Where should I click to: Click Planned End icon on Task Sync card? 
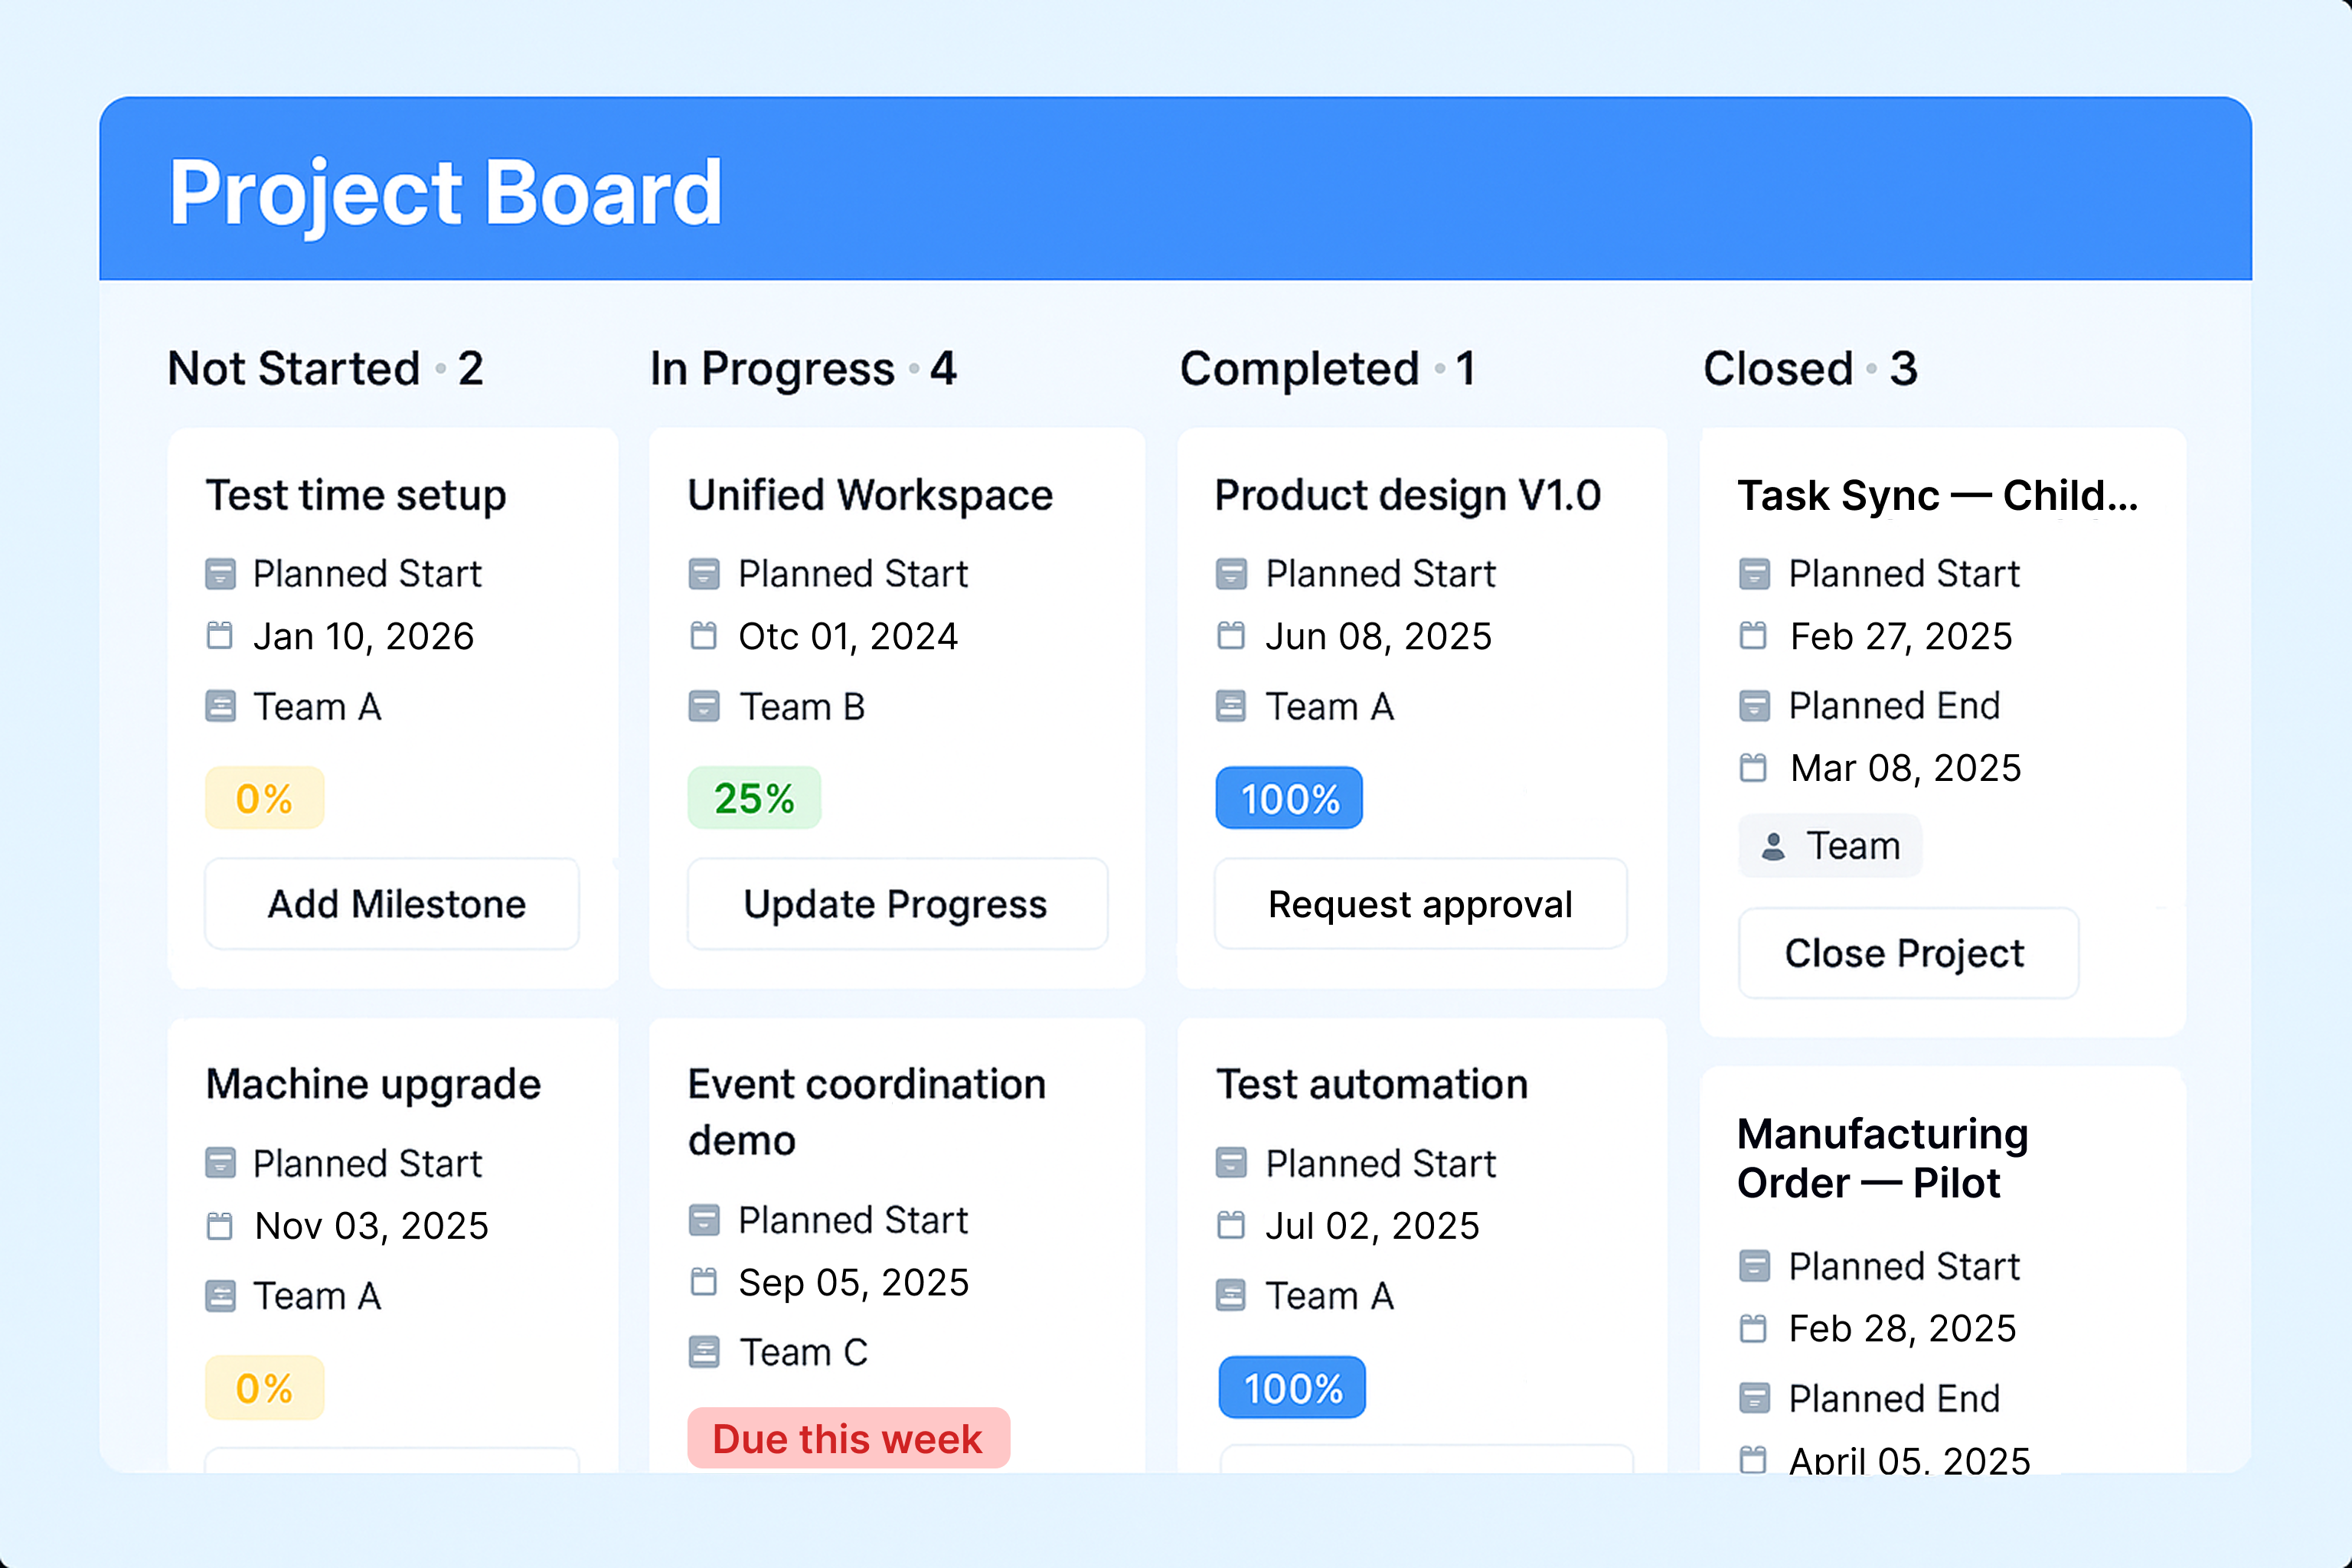1754,706
